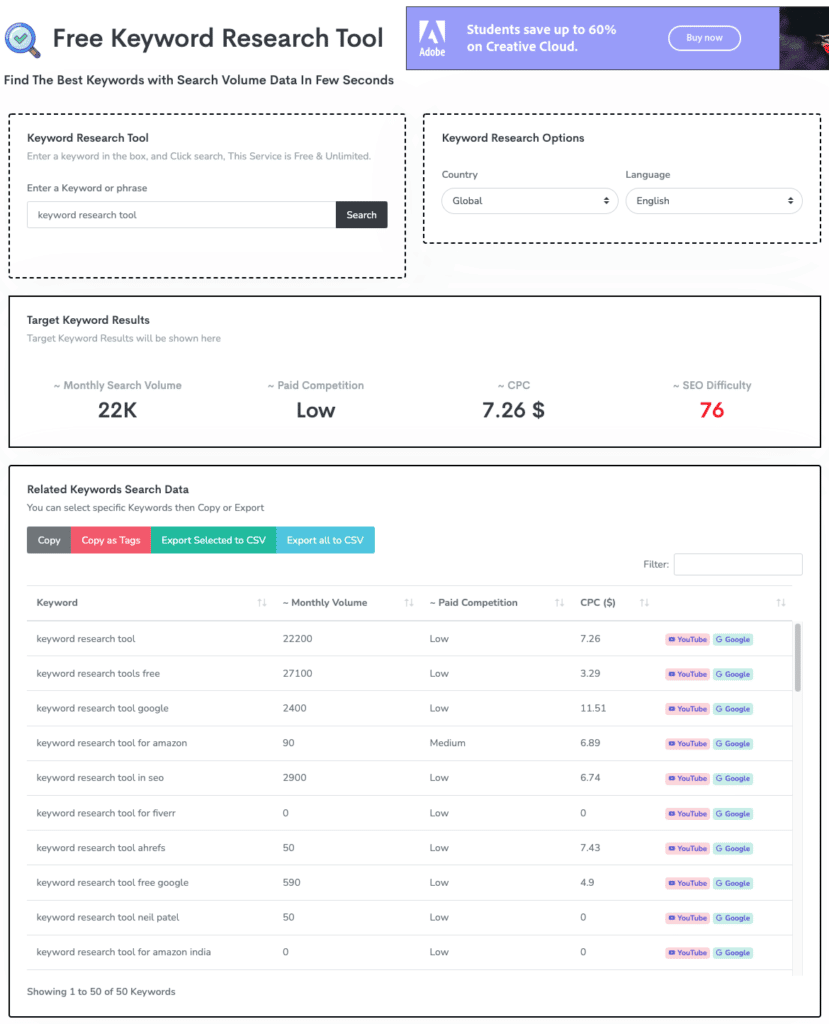The height and width of the screenshot is (1024, 829).
Task: Click the 7.26 $ CPC summary value
Action: 513,410
